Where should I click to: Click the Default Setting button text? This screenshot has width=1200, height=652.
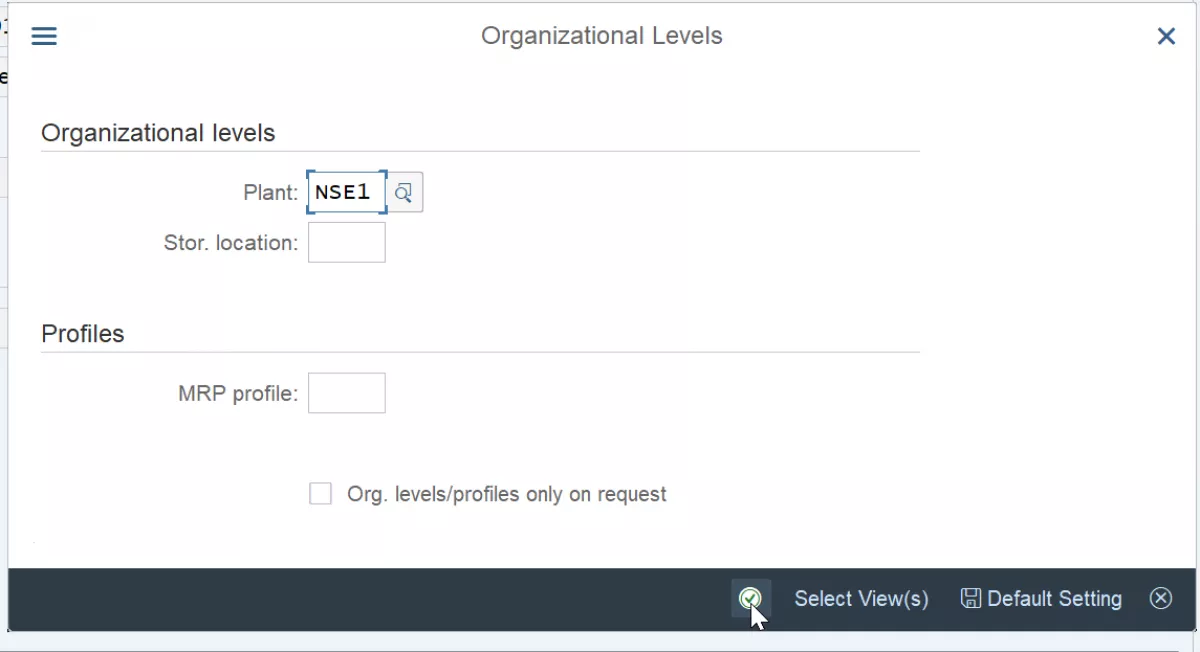click(1054, 598)
